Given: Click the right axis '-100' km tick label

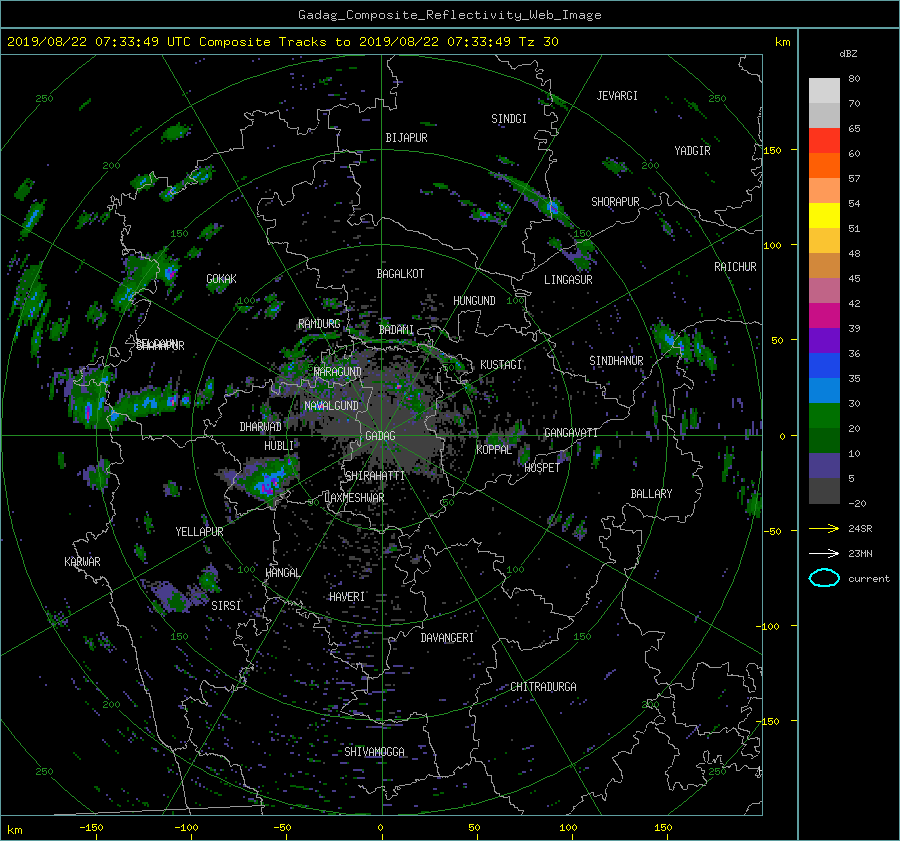Looking at the screenshot, I should 770,626.
